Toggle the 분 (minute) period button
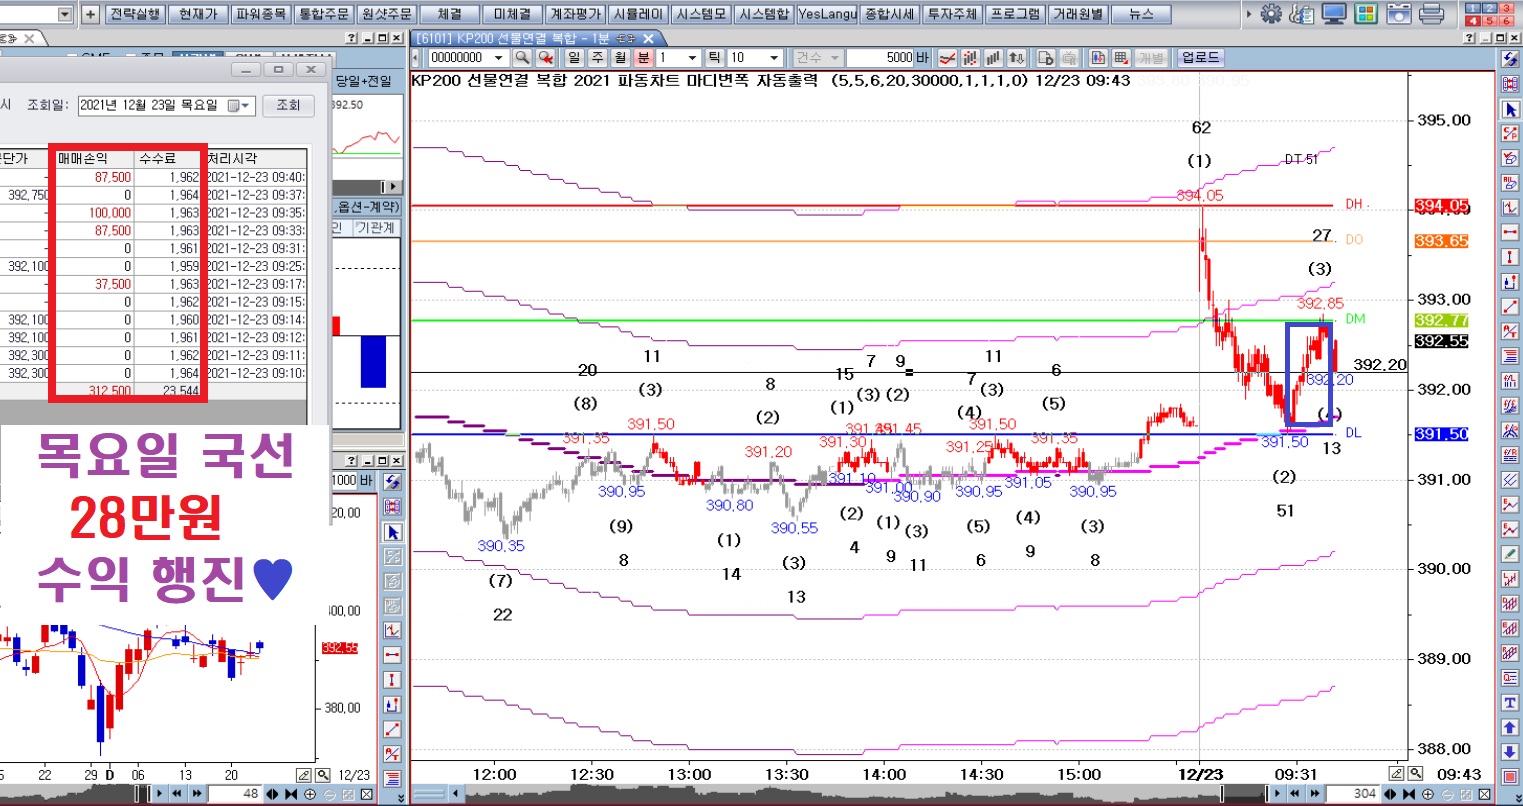This screenshot has width=1523, height=806. point(643,58)
